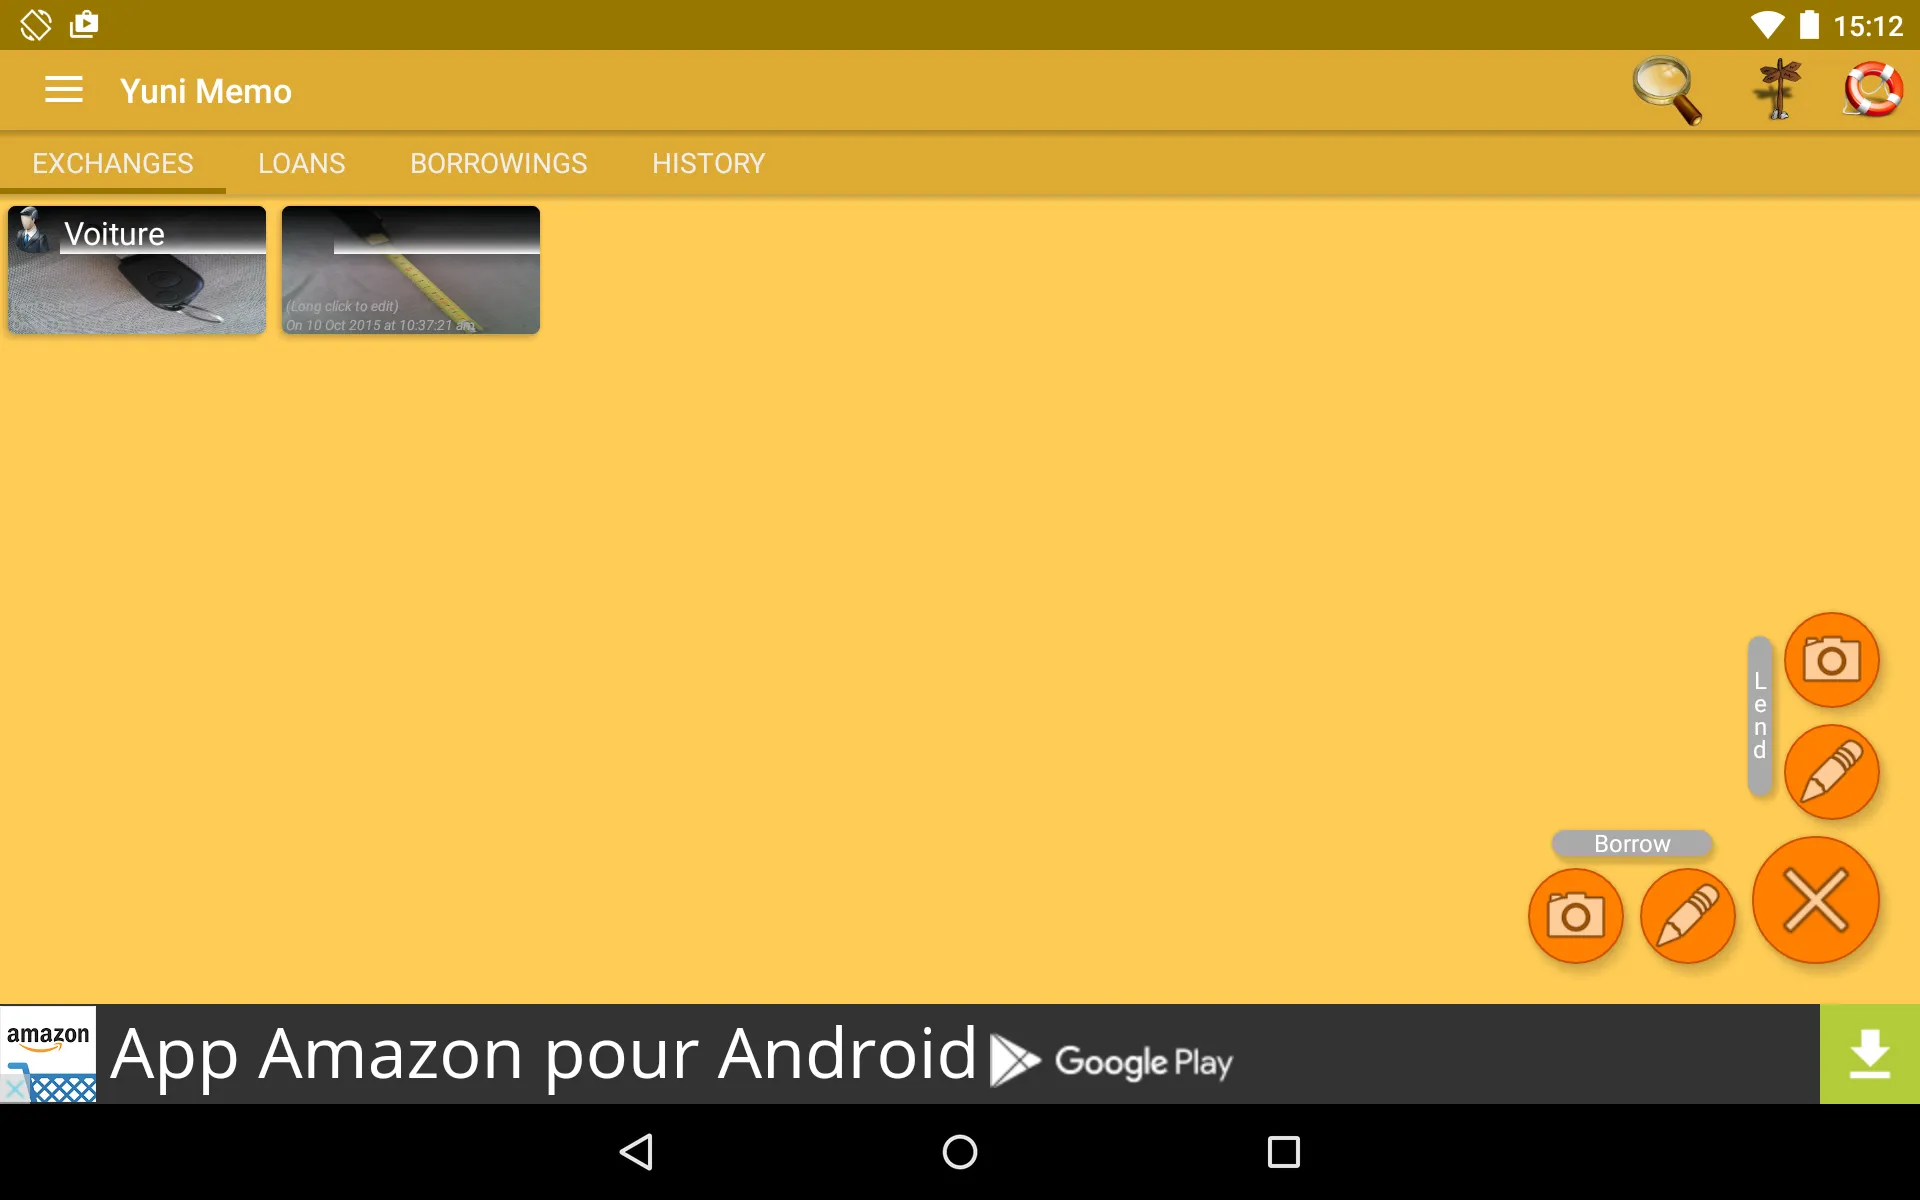
Task: Expand the EXCHANGES tab section
Action: pyautogui.click(x=113, y=163)
